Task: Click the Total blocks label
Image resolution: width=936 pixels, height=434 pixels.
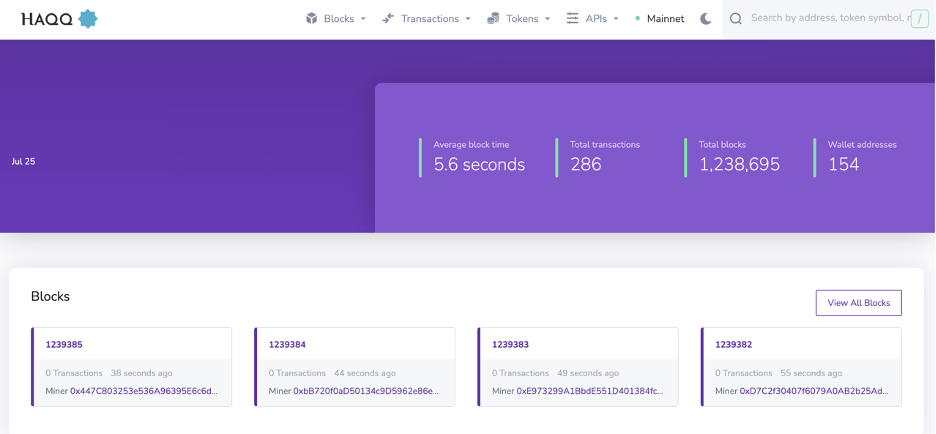Action: coord(722,144)
